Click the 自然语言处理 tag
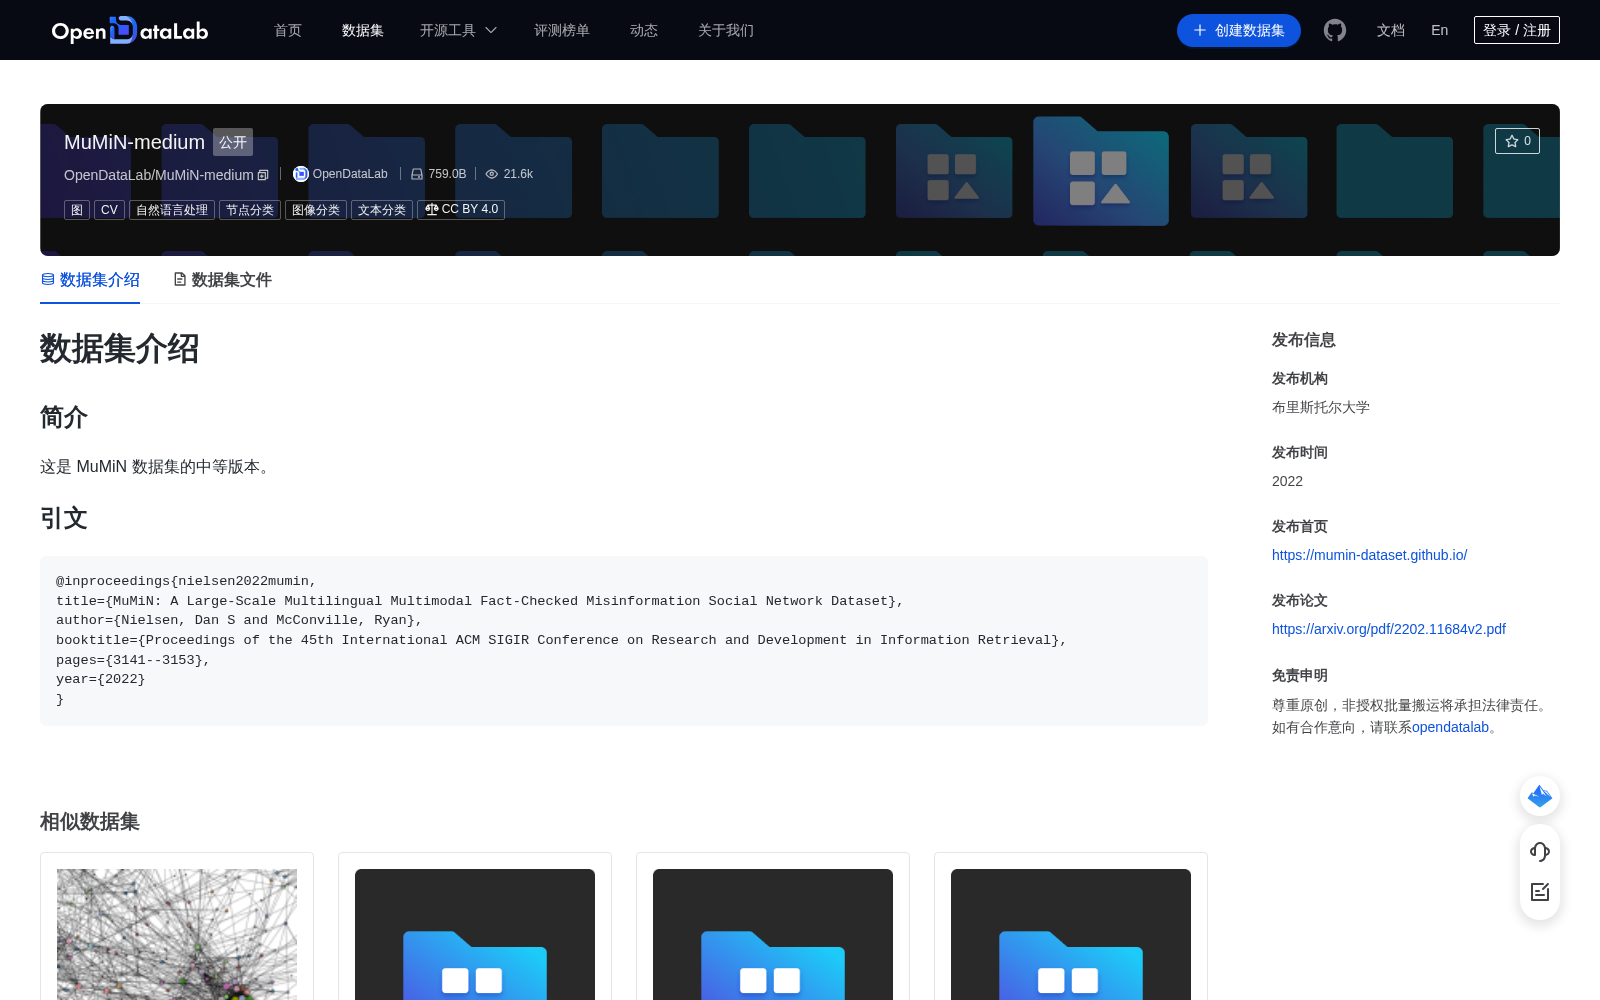Viewport: 1600px width, 1000px height. (172, 210)
